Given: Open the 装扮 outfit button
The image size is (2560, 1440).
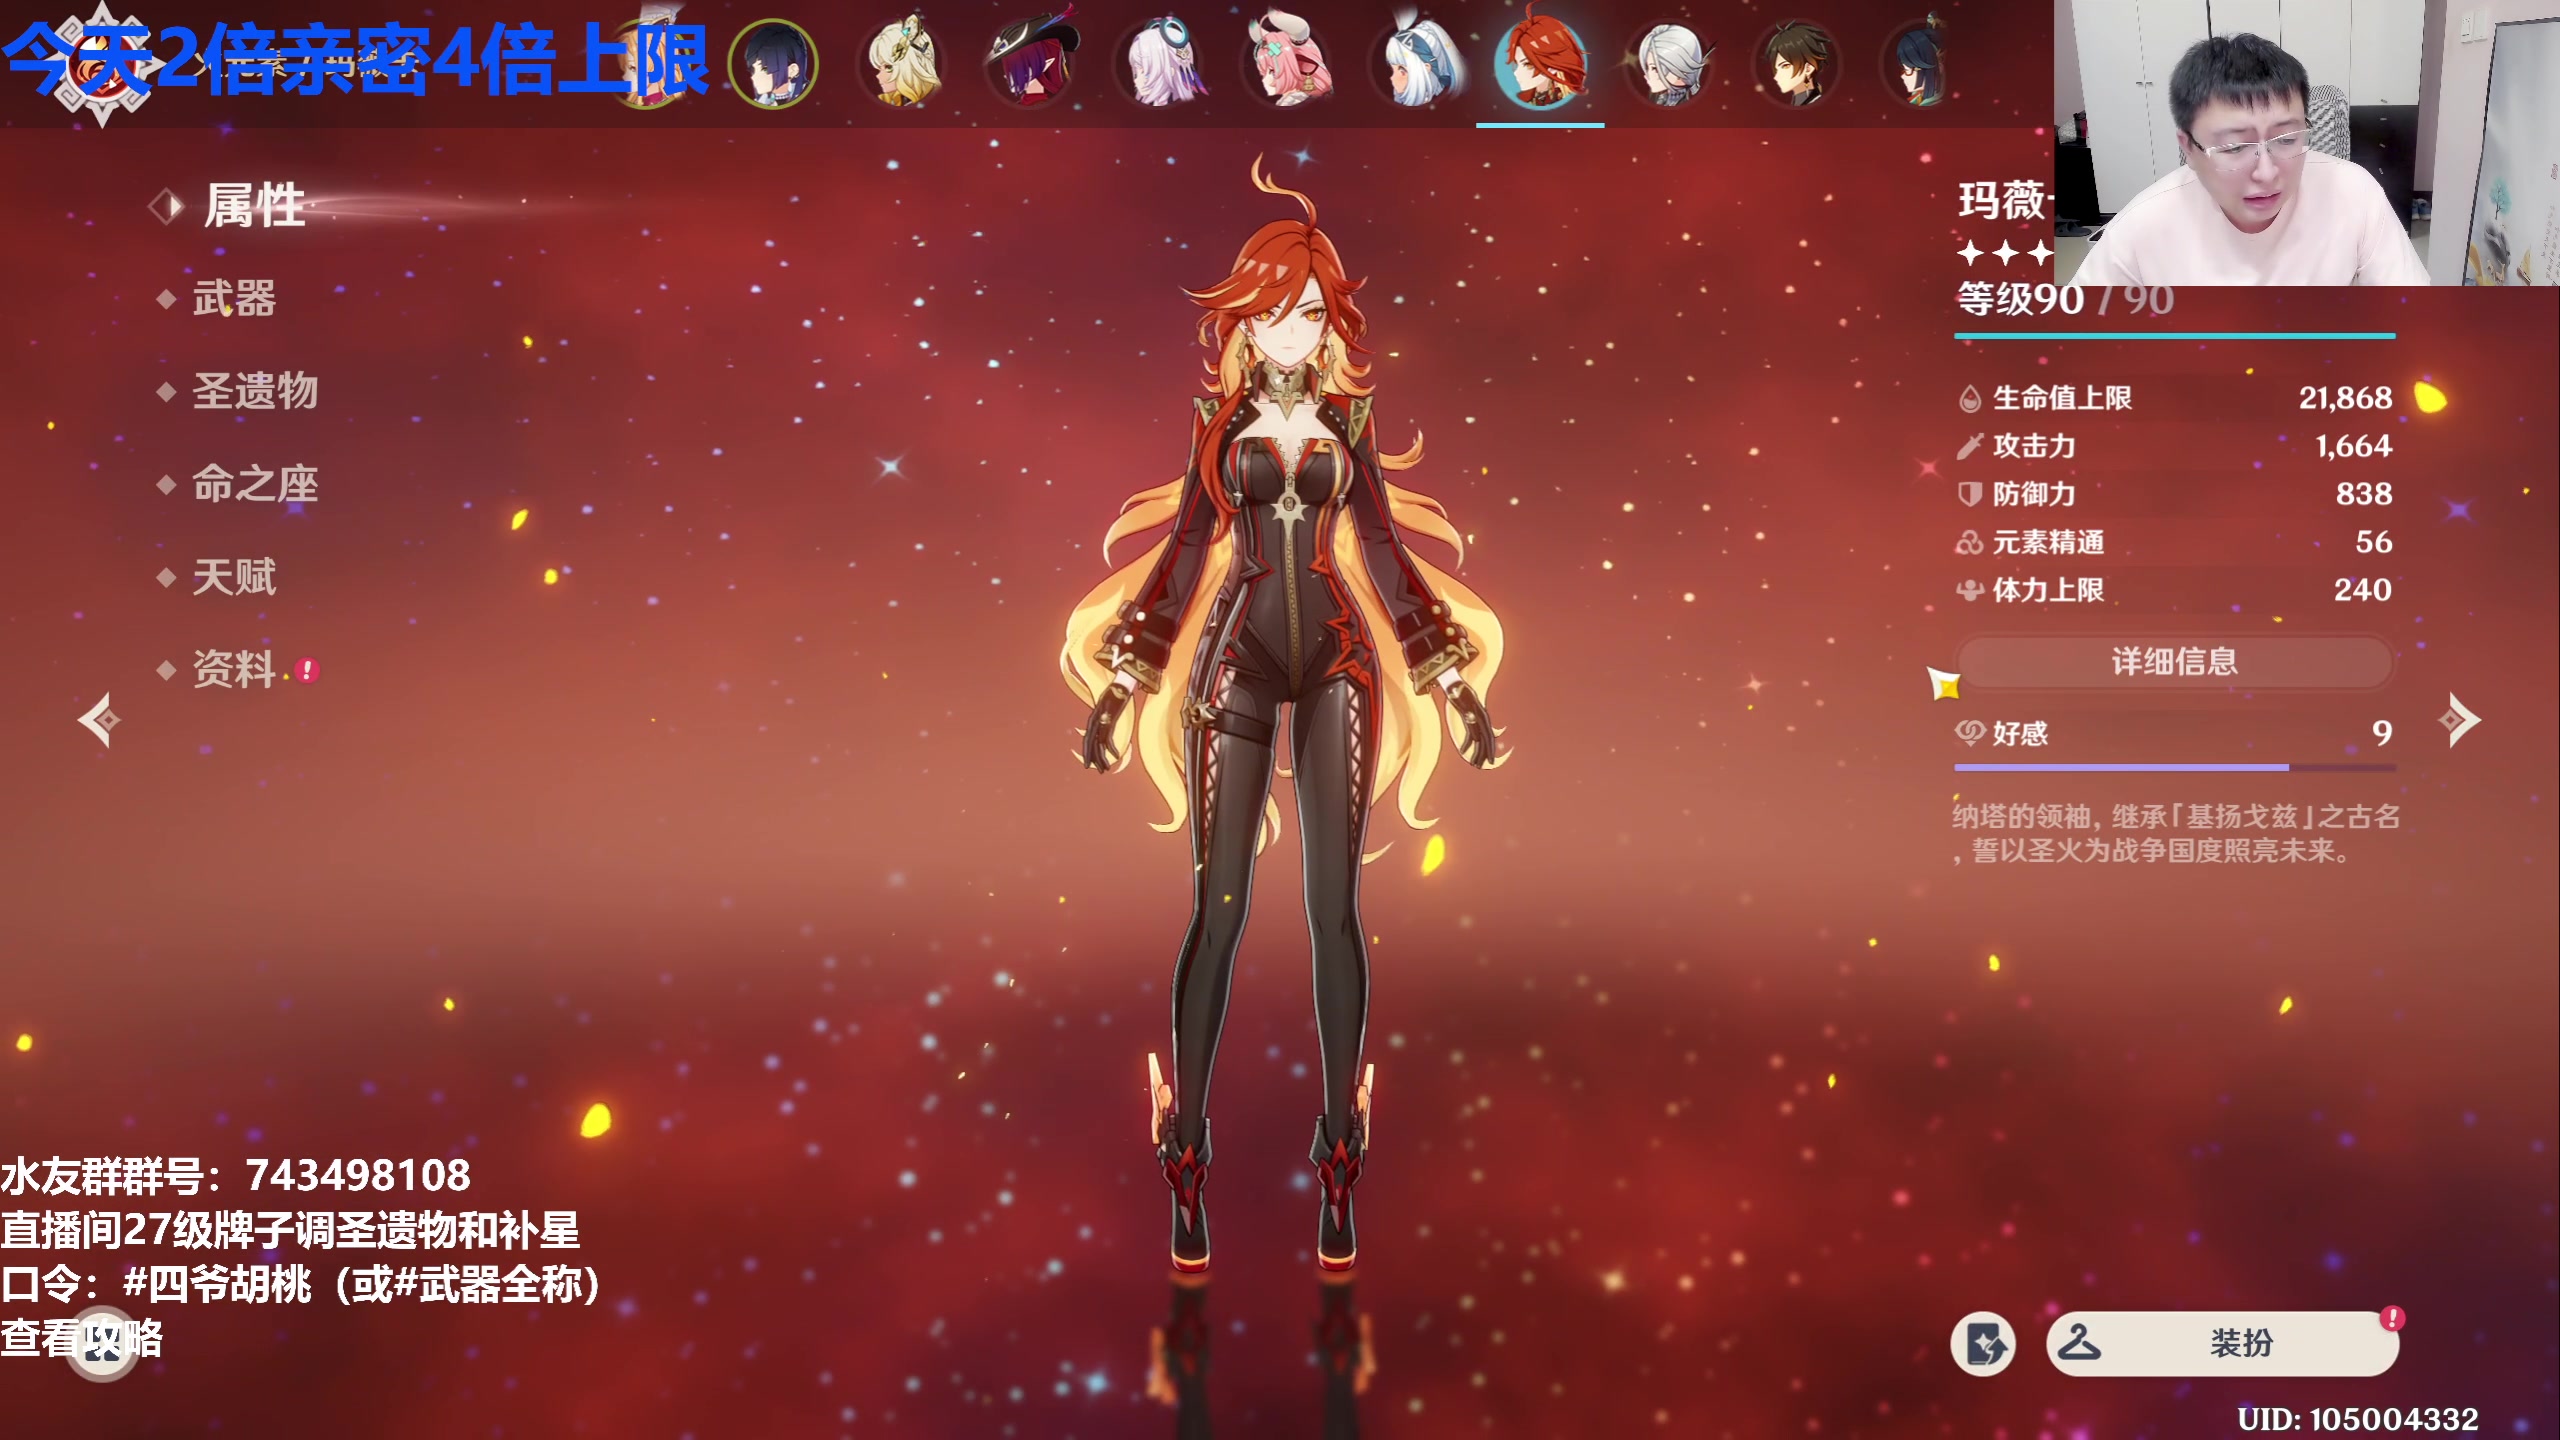Looking at the screenshot, I should [2222, 1343].
